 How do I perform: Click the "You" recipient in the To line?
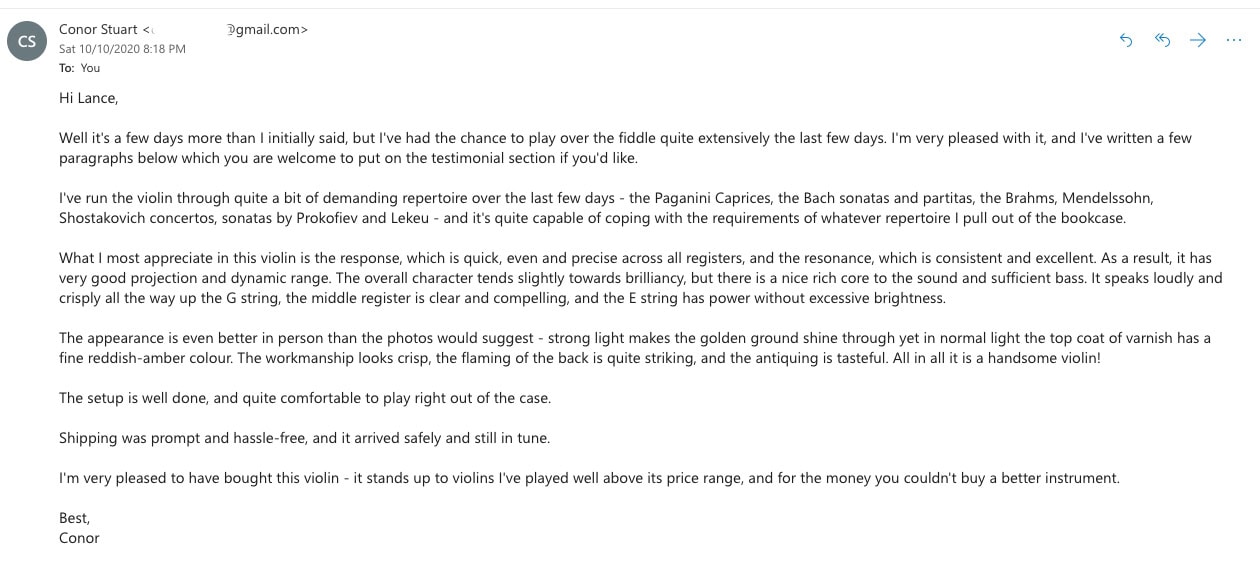click(x=91, y=68)
